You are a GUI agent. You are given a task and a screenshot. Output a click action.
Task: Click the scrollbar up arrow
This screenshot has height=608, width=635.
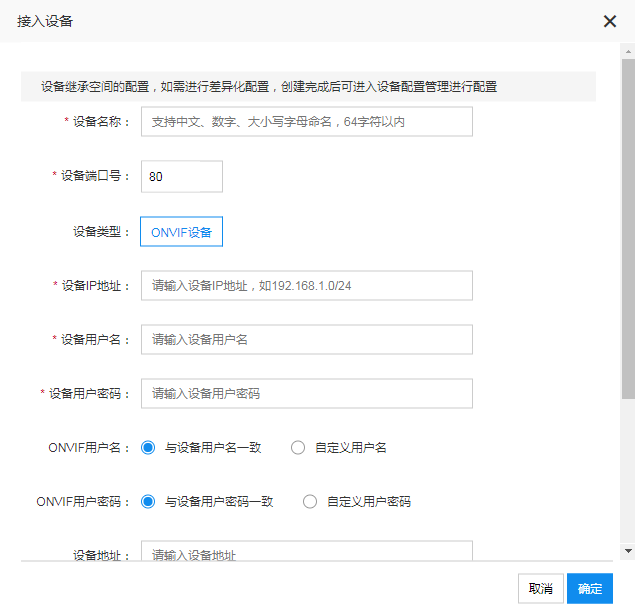(x=628, y=51)
